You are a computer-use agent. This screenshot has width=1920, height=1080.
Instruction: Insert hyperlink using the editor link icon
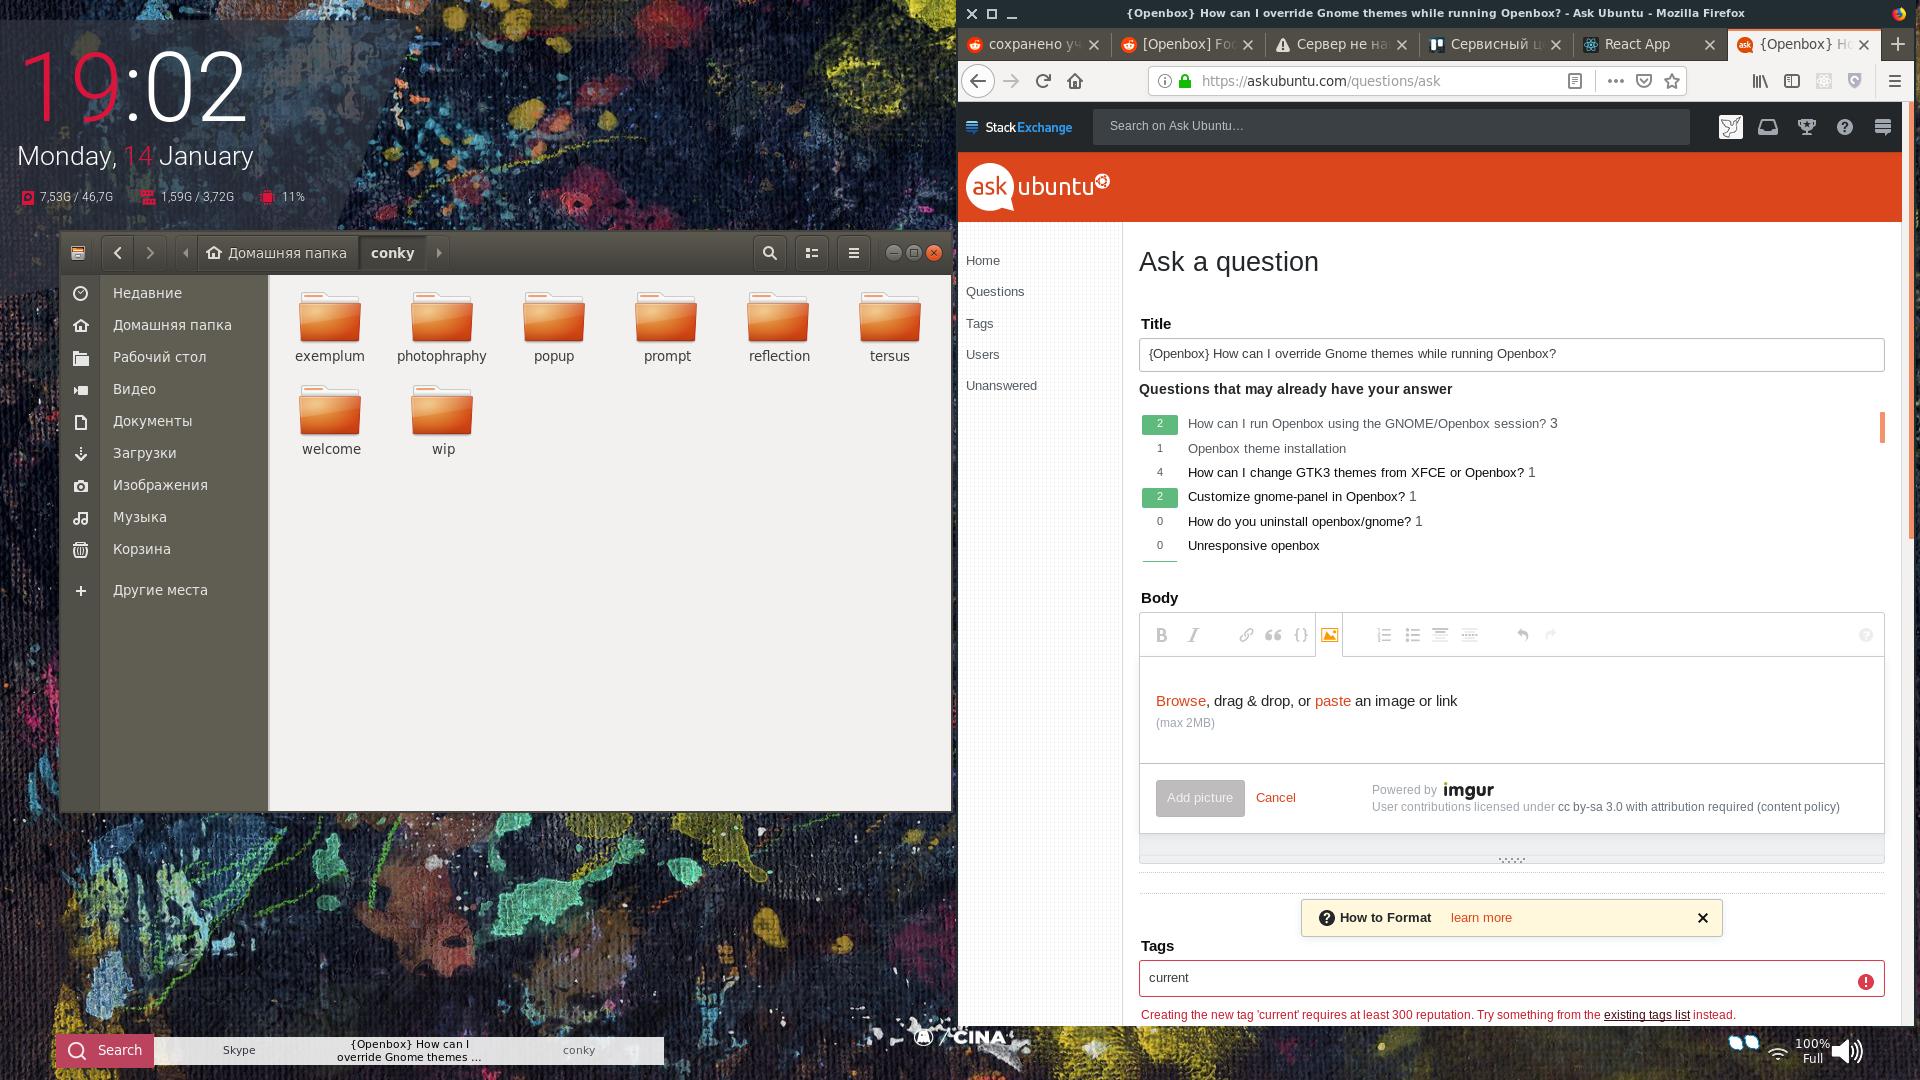[1246, 635]
